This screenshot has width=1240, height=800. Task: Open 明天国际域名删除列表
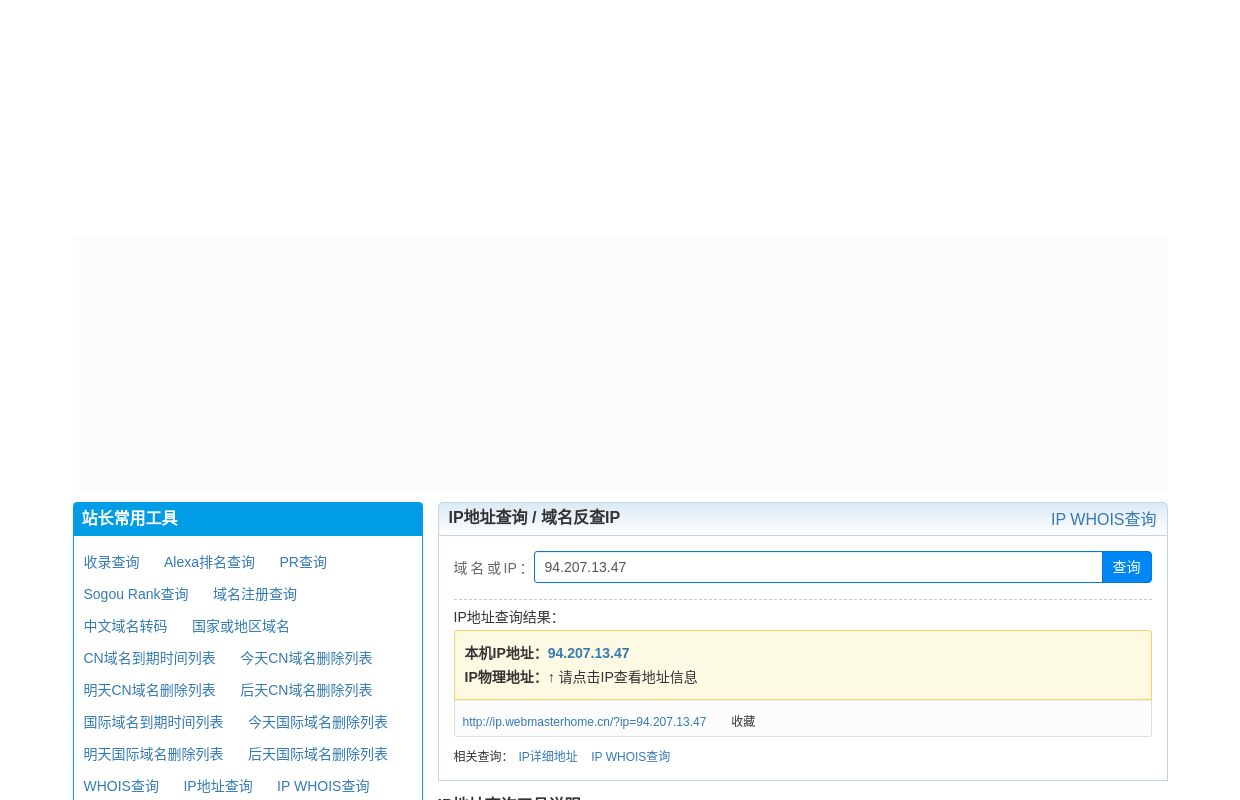153,754
